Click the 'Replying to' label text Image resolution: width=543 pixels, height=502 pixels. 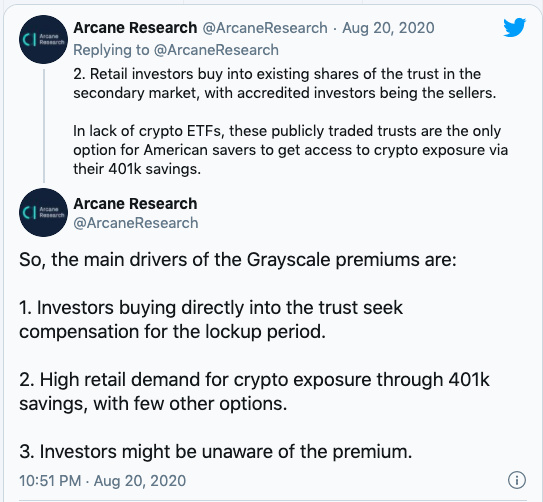click(111, 50)
